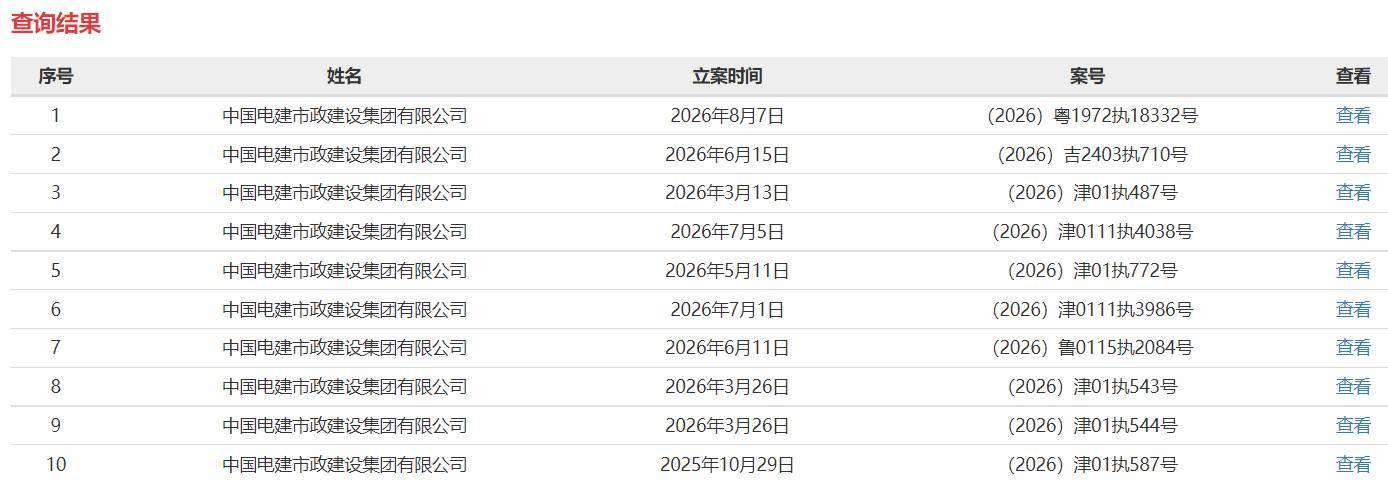Screen dimensions: 1388x493
Task: View case 津01执543号 via 查看
Action: point(1353,386)
